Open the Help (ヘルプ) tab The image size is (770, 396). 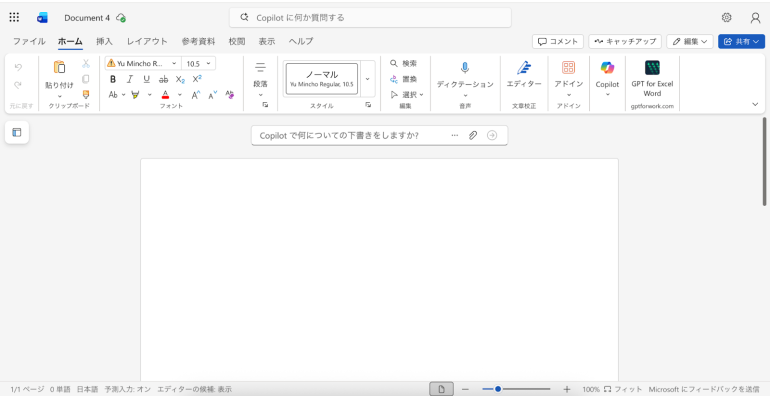click(x=301, y=41)
